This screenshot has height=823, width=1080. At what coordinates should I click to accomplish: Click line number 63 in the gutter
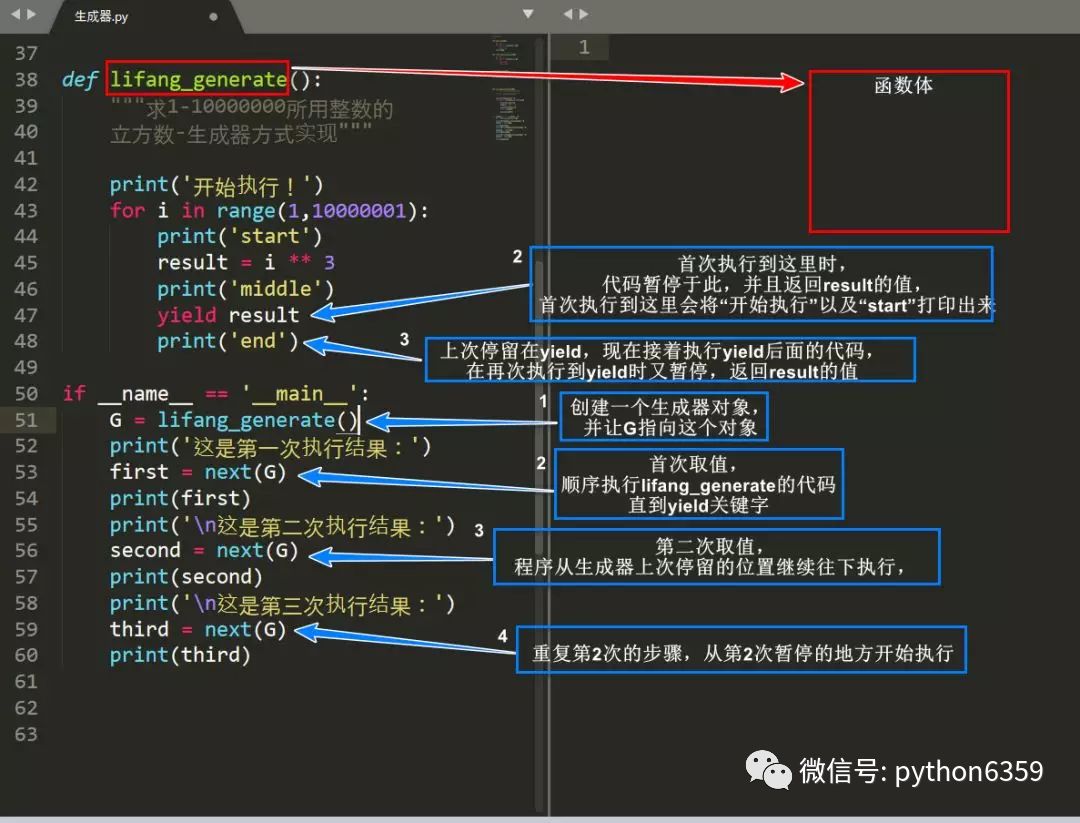(26, 734)
